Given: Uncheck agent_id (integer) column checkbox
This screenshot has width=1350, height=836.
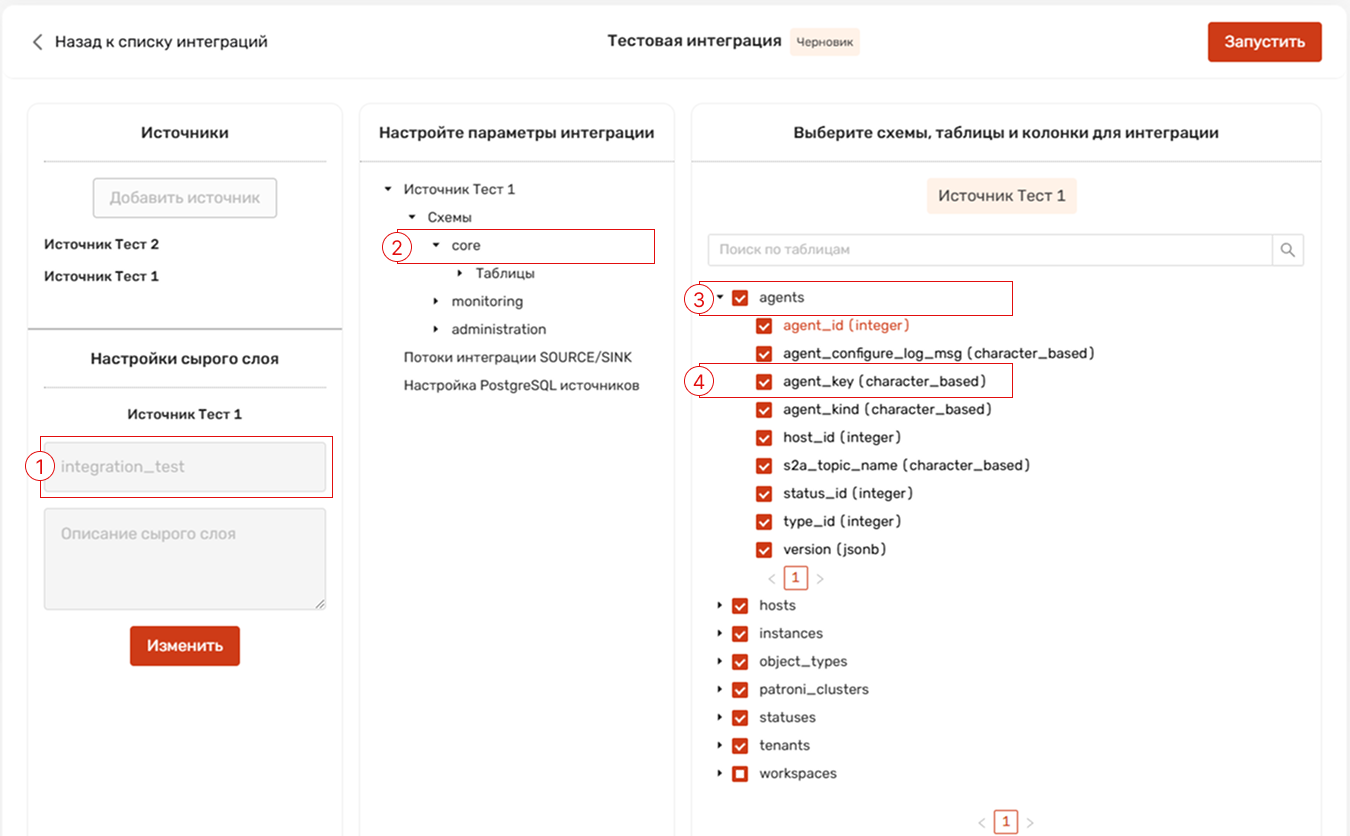Looking at the screenshot, I should click(764, 326).
